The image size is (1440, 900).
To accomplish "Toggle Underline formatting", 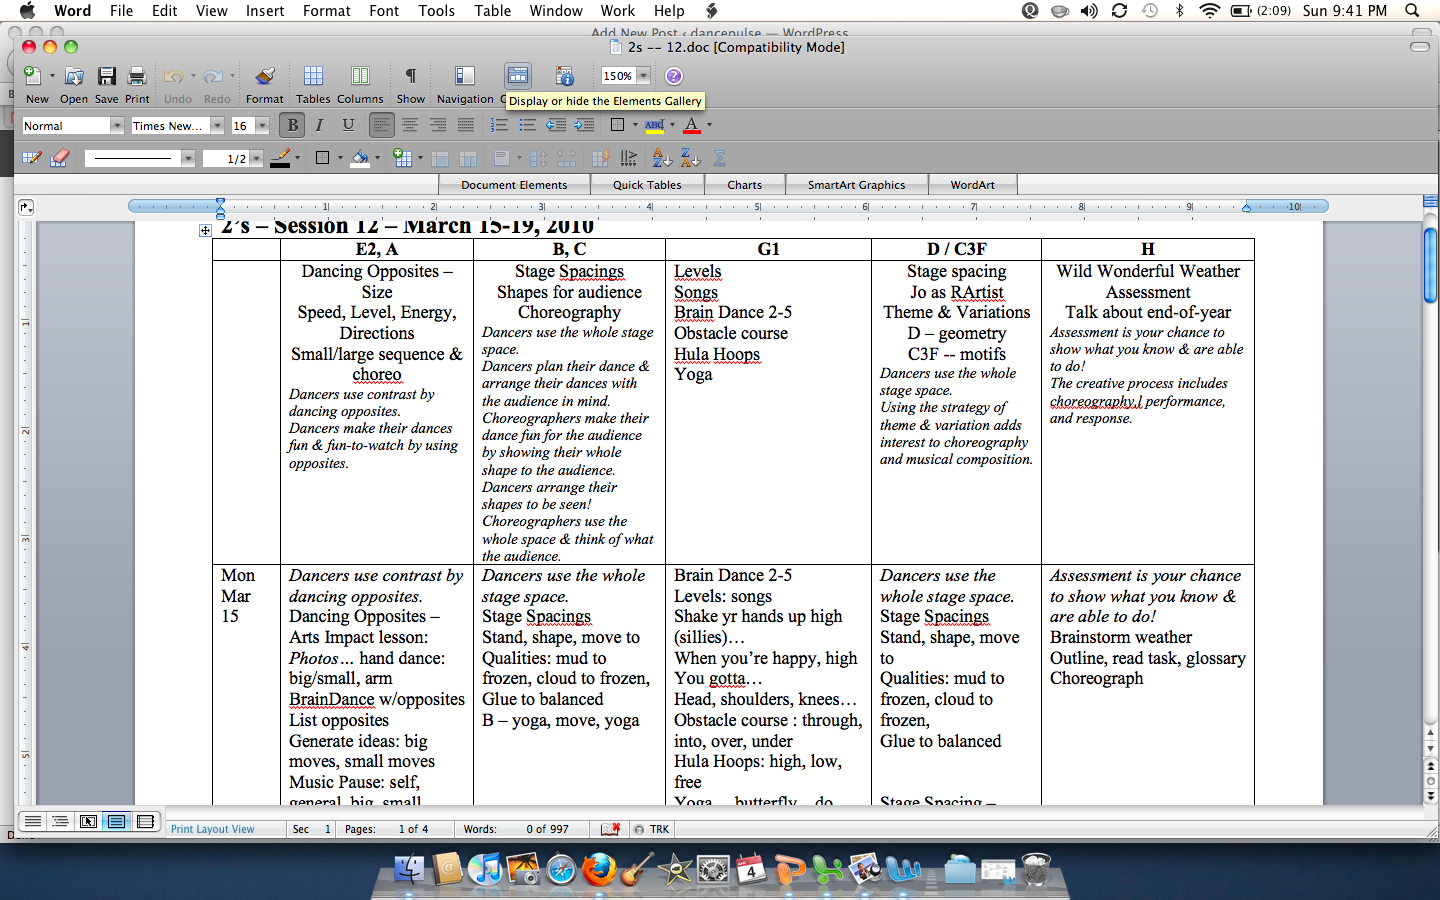I will pos(348,125).
